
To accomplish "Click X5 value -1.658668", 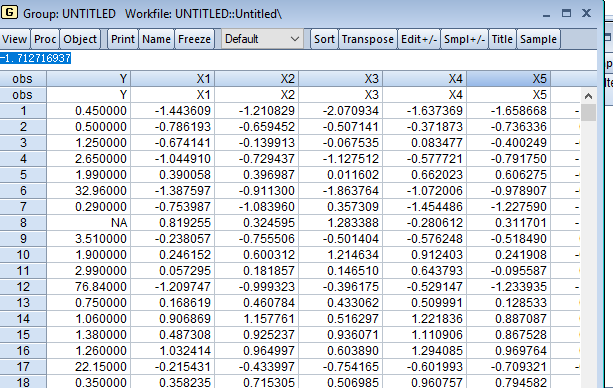I will coord(509,111).
